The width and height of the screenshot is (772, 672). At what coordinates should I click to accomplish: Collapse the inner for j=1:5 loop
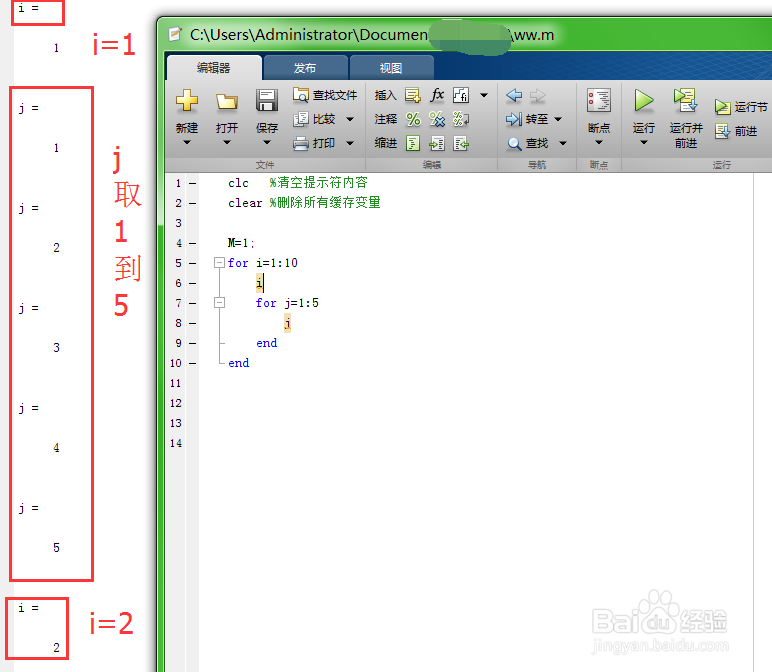[219, 302]
